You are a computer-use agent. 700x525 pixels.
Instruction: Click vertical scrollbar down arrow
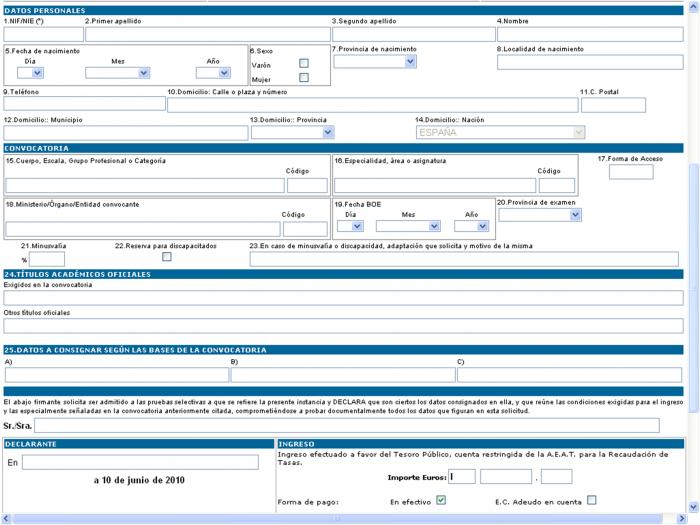pyautogui.click(x=694, y=507)
